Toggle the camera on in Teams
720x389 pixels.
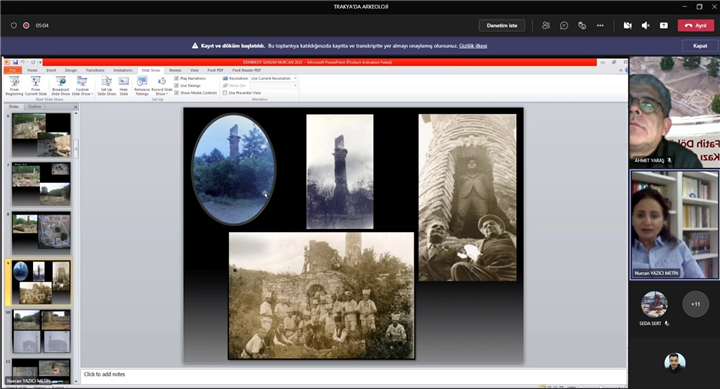pos(627,26)
